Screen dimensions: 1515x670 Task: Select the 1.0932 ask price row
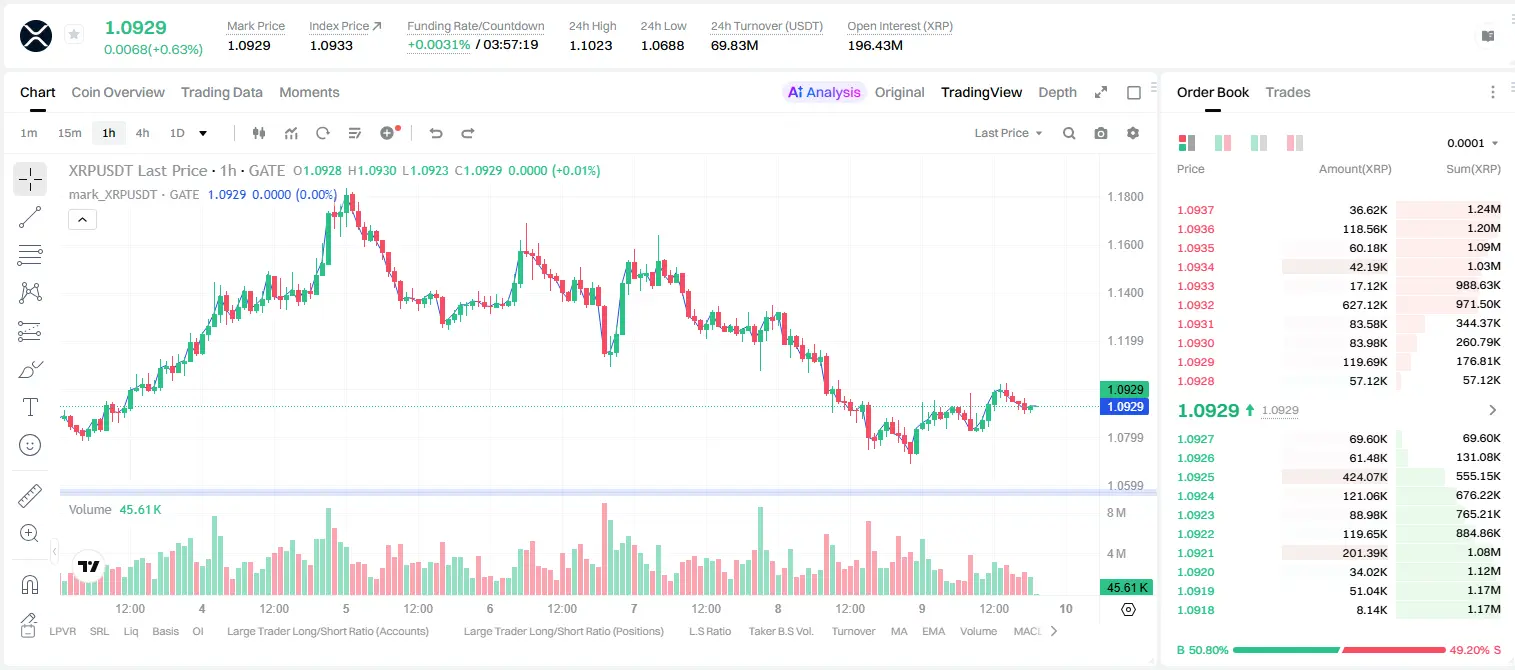(1339, 305)
